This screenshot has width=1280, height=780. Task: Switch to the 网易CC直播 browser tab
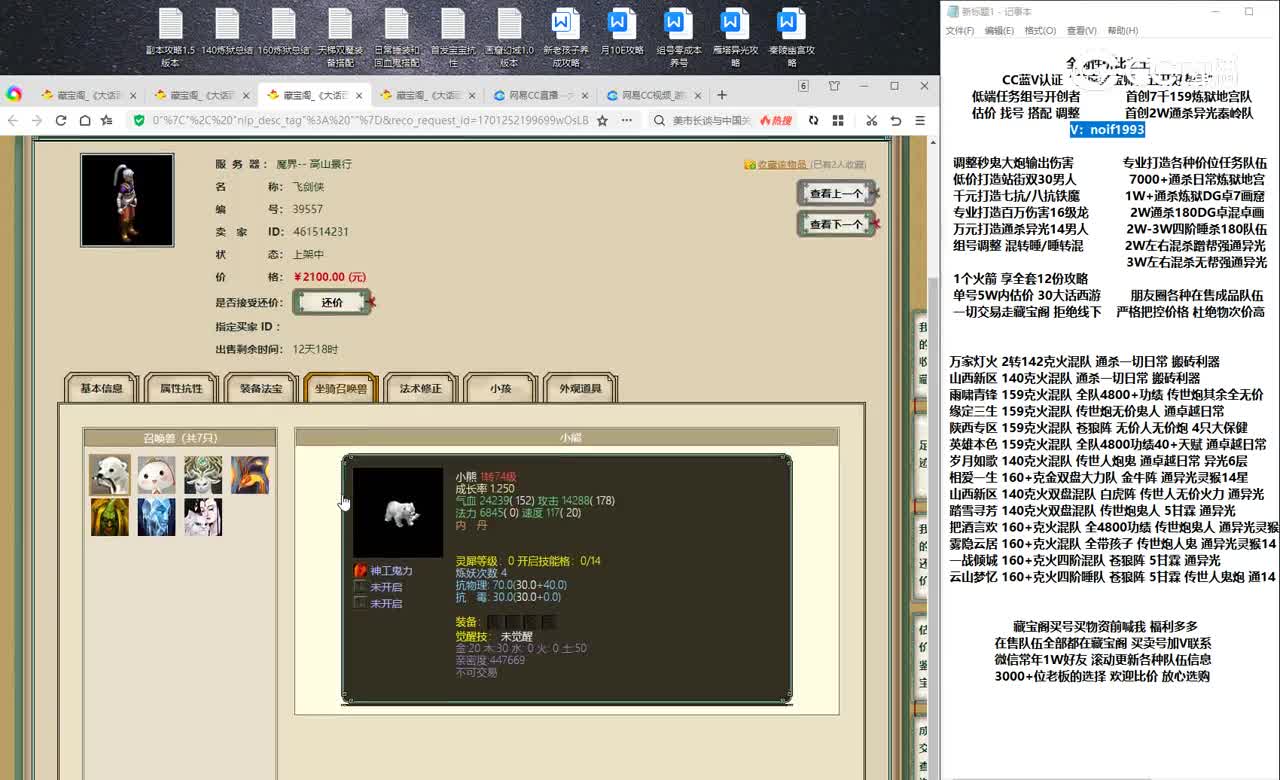[x=539, y=95]
